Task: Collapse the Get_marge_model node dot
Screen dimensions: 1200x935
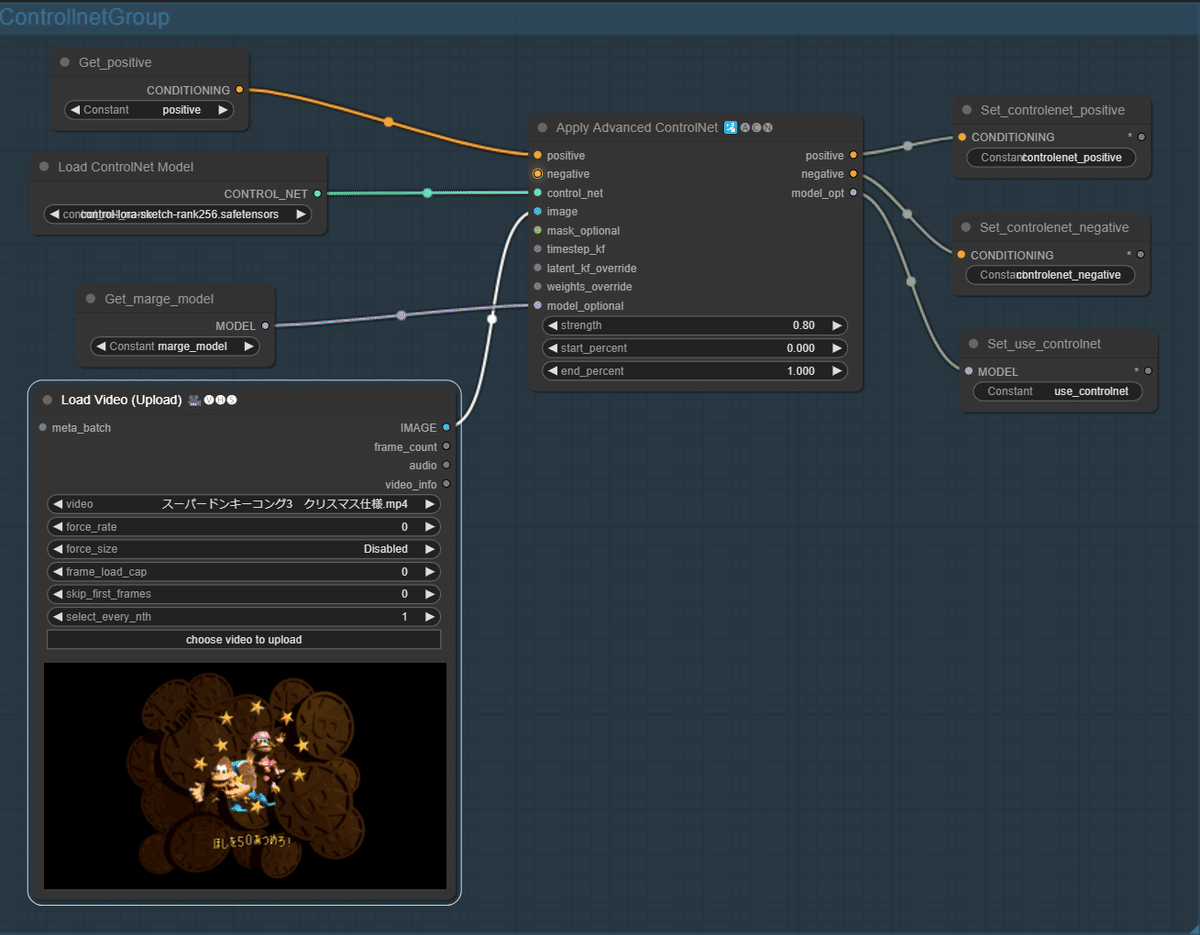Action: click(91, 299)
